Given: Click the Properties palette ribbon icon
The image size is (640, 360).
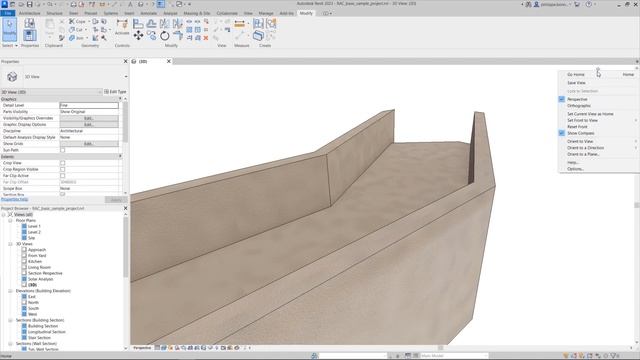Looking at the screenshot, I should coord(29,35).
